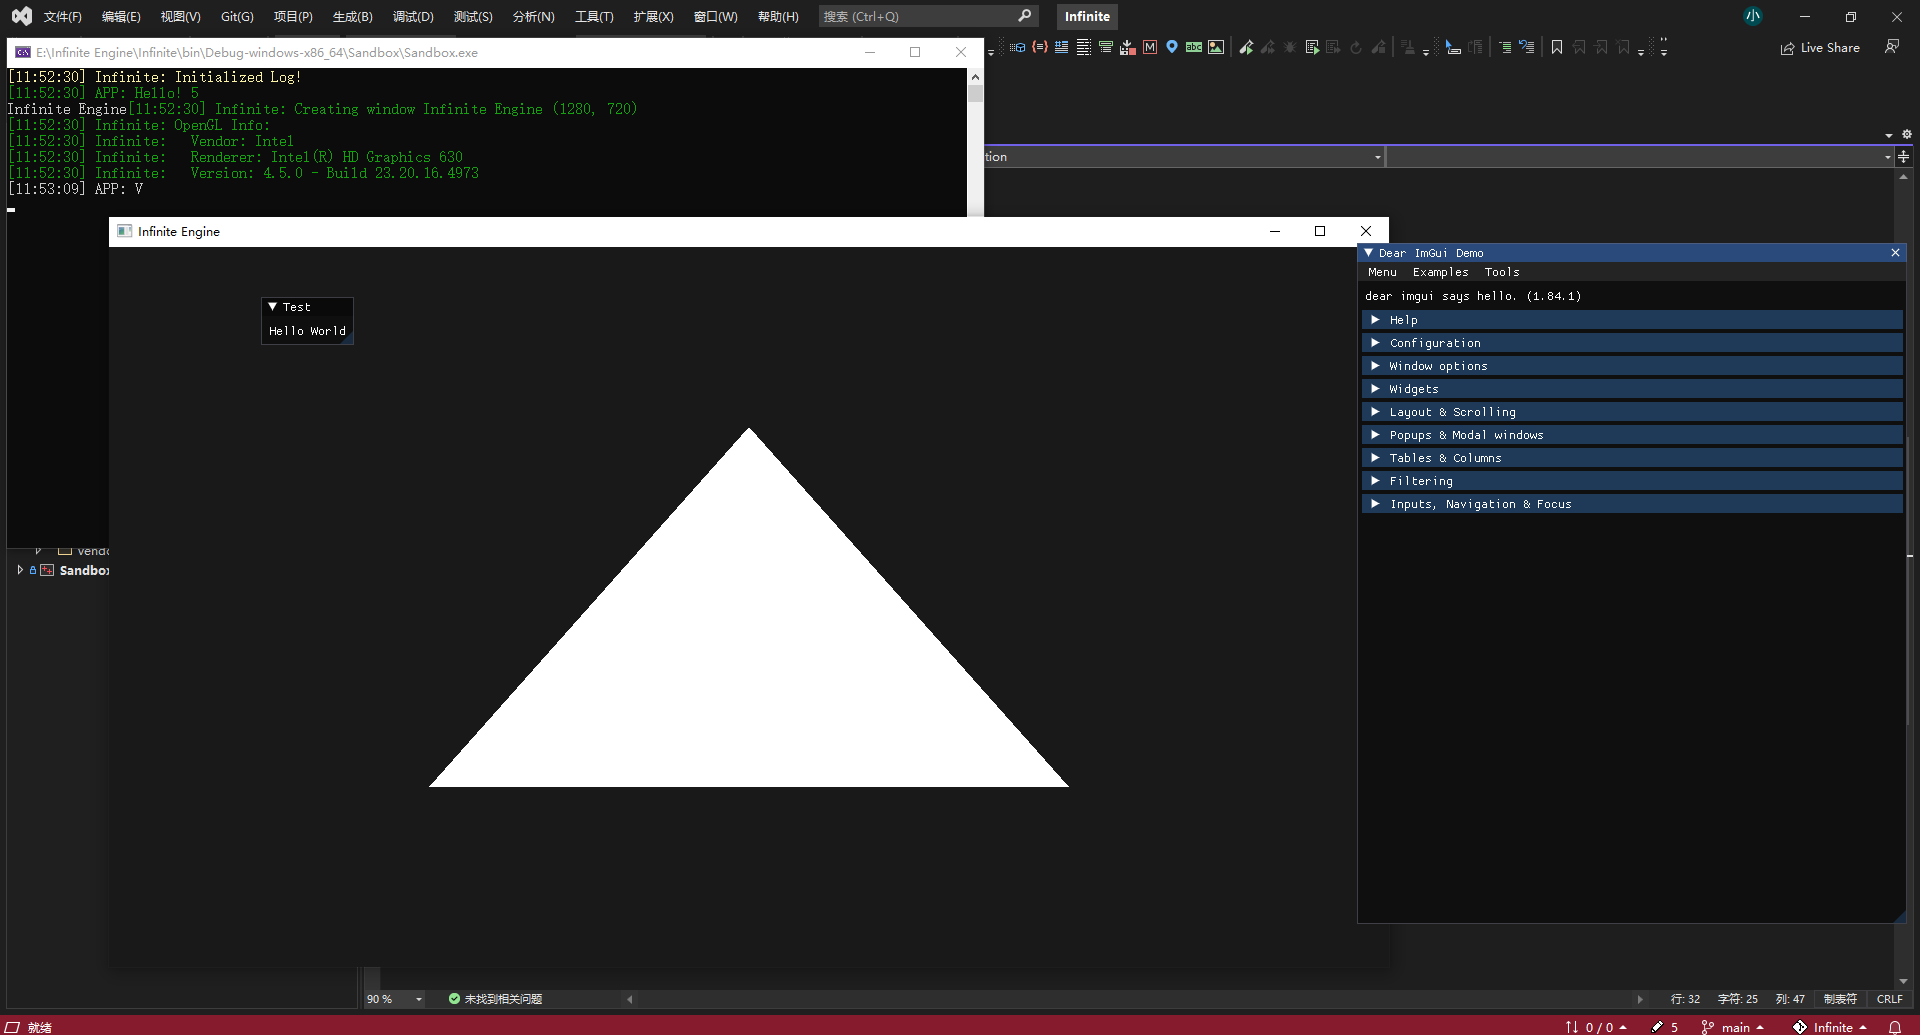Expand the Popups & Modal windows section

(1632, 435)
